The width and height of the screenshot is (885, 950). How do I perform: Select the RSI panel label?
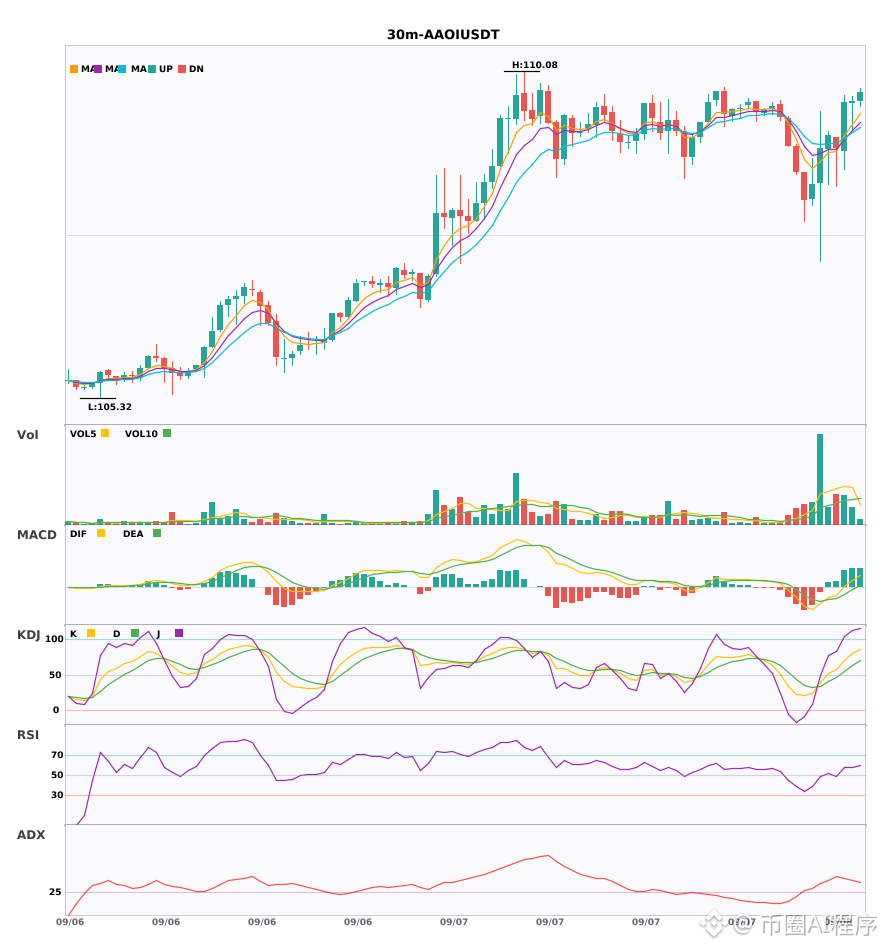click(27, 734)
